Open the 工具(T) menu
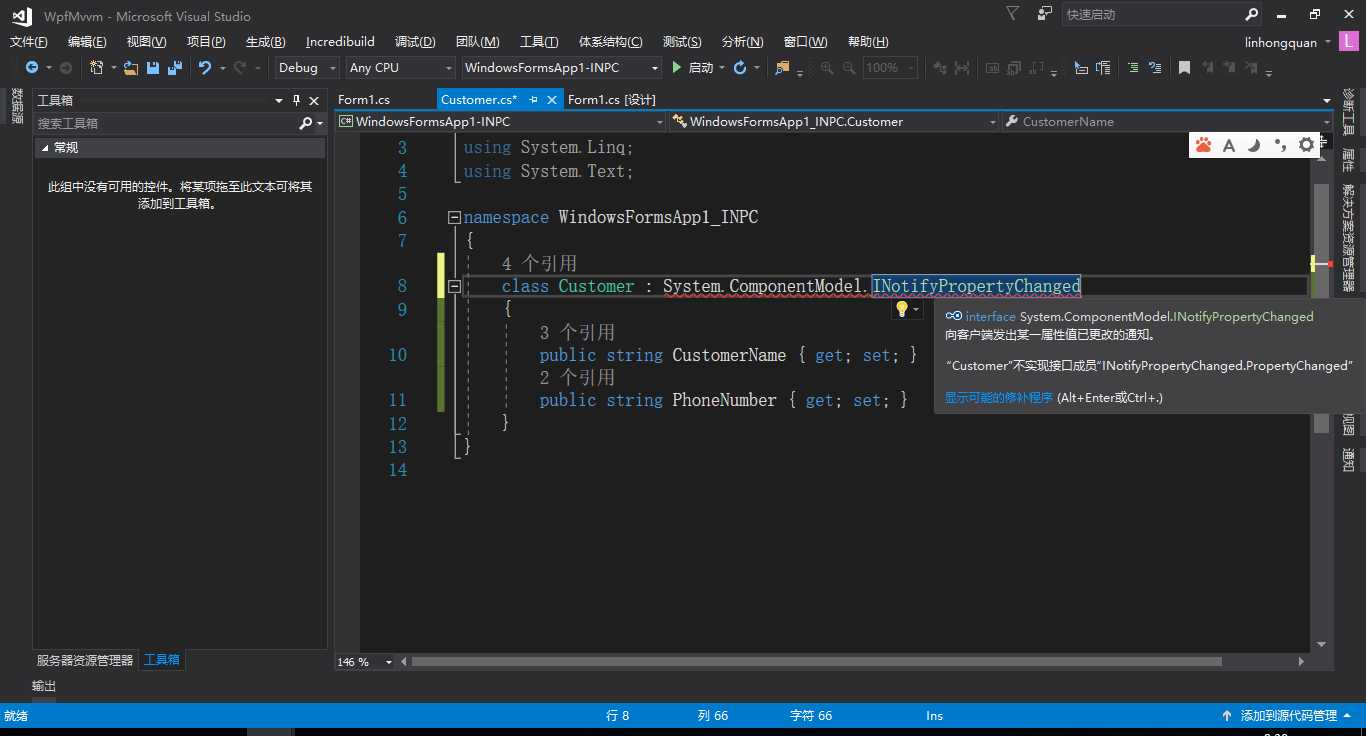Screen dimensions: 1366x736 (x=539, y=41)
